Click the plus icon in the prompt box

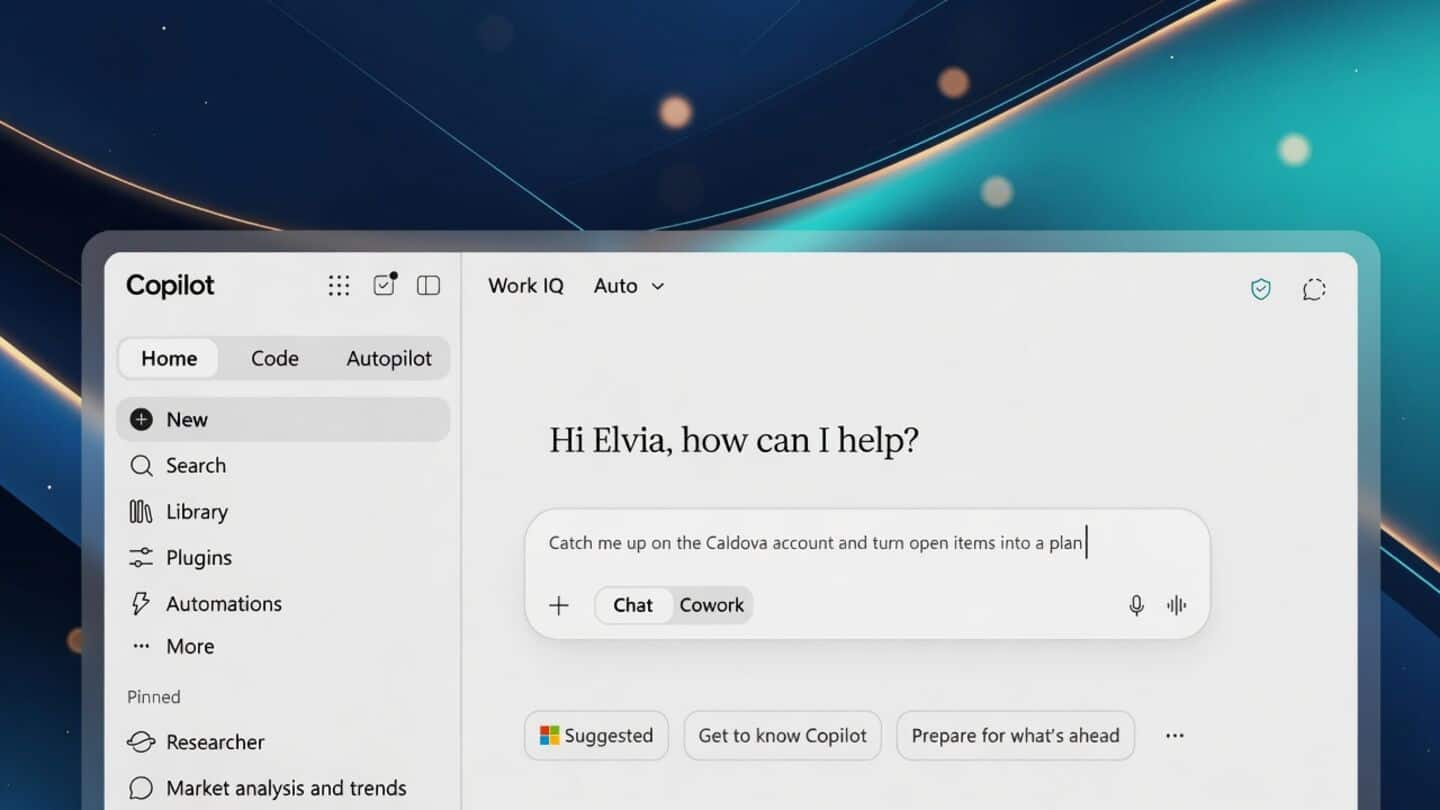click(x=559, y=605)
